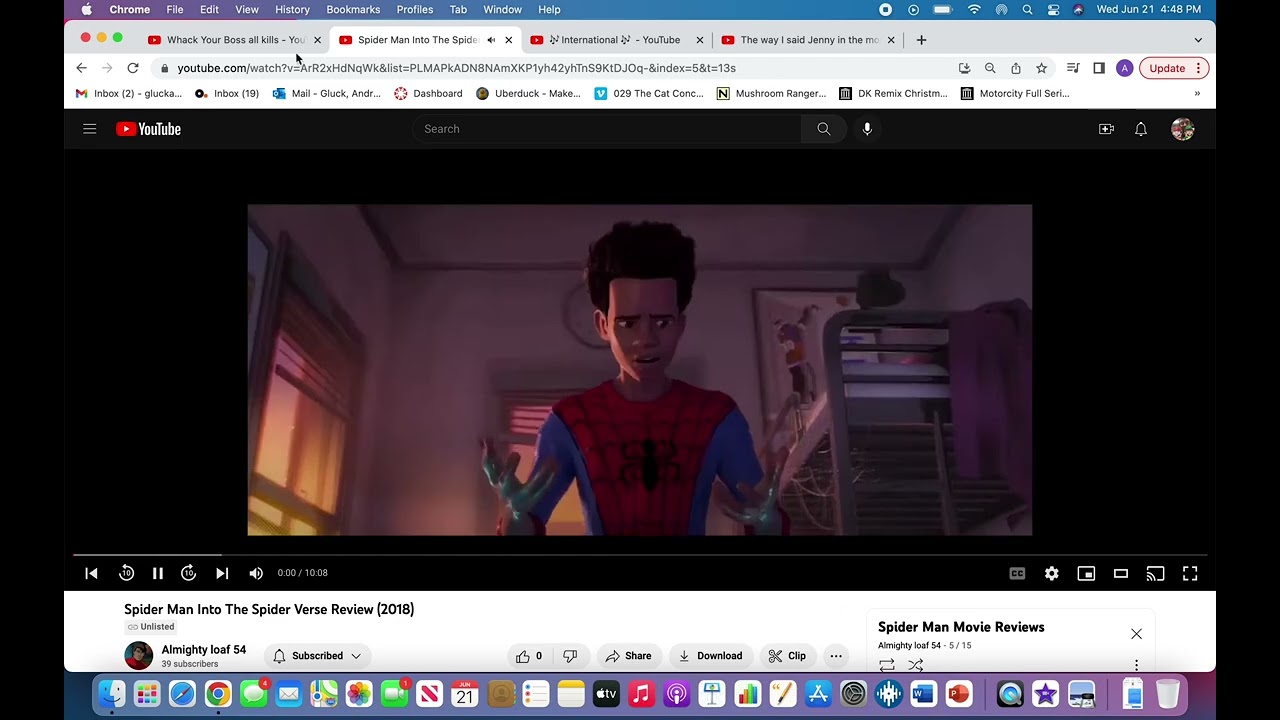Go to the YouTube home logo

[148, 129]
